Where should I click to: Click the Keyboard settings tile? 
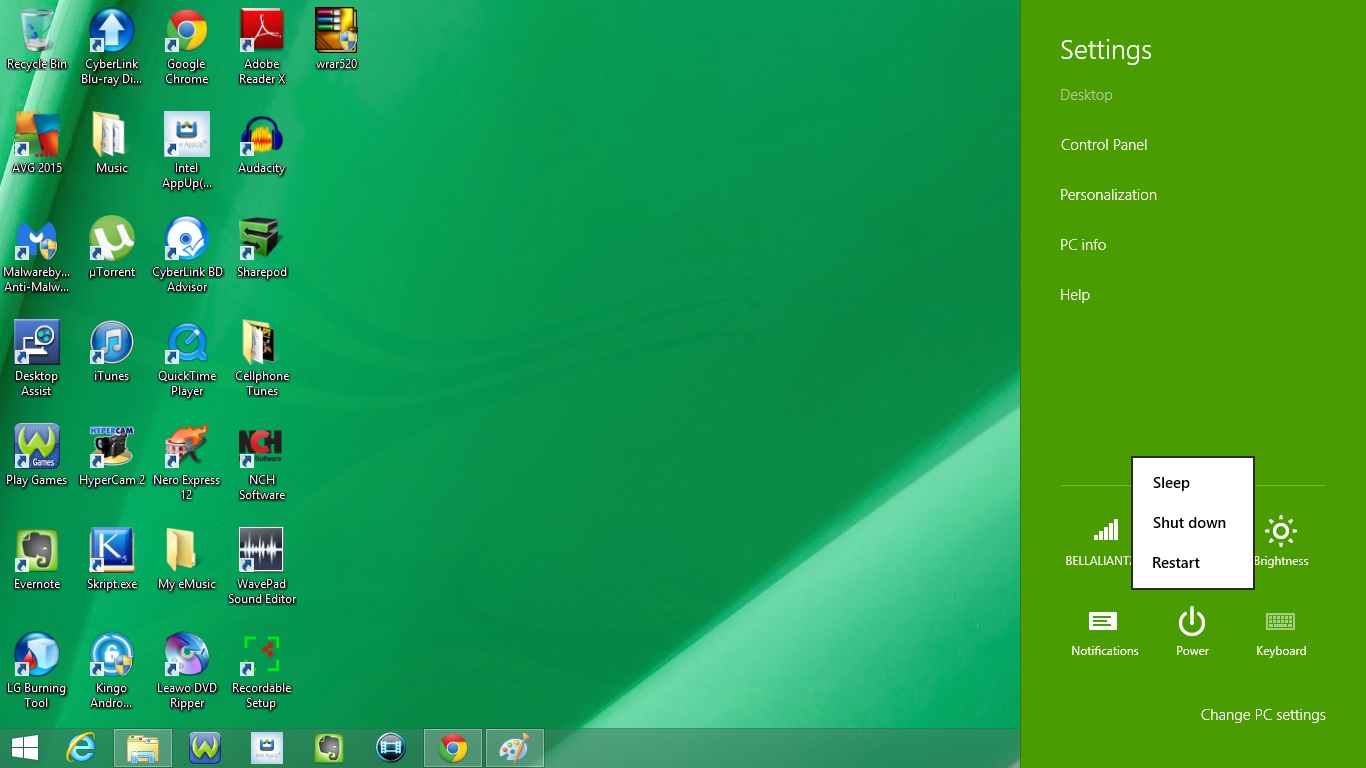(x=1281, y=632)
